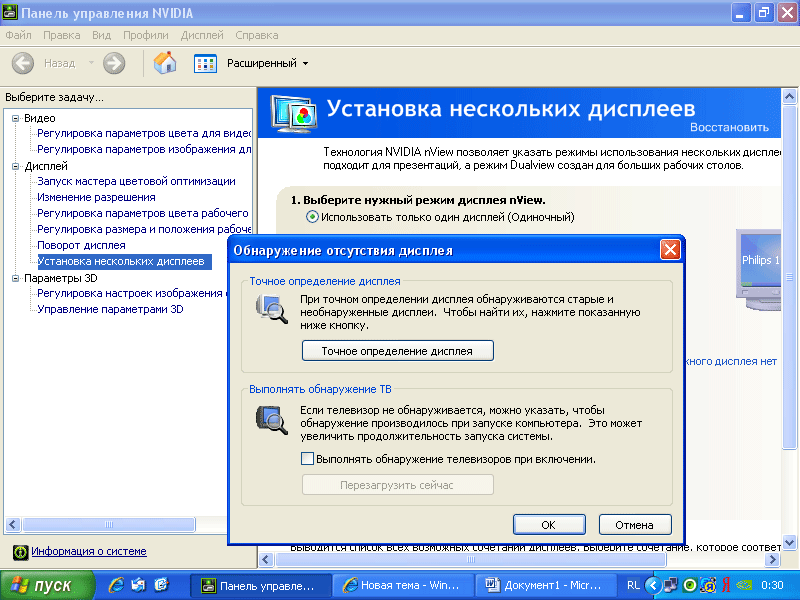This screenshot has height=600, width=800.
Task: Click the Восстановить link
Action: [x=729, y=128]
